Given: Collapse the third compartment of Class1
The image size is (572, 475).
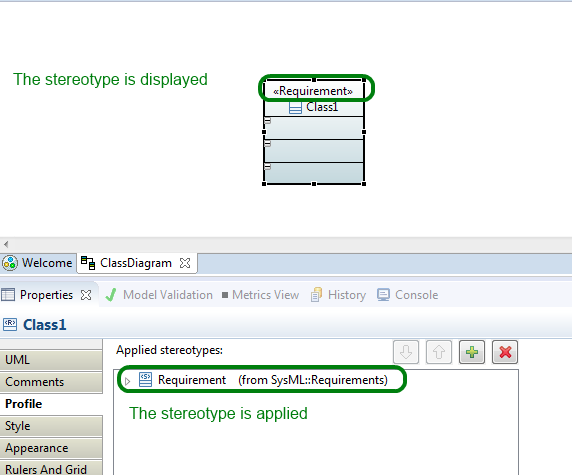Looking at the screenshot, I should click(x=268, y=167).
